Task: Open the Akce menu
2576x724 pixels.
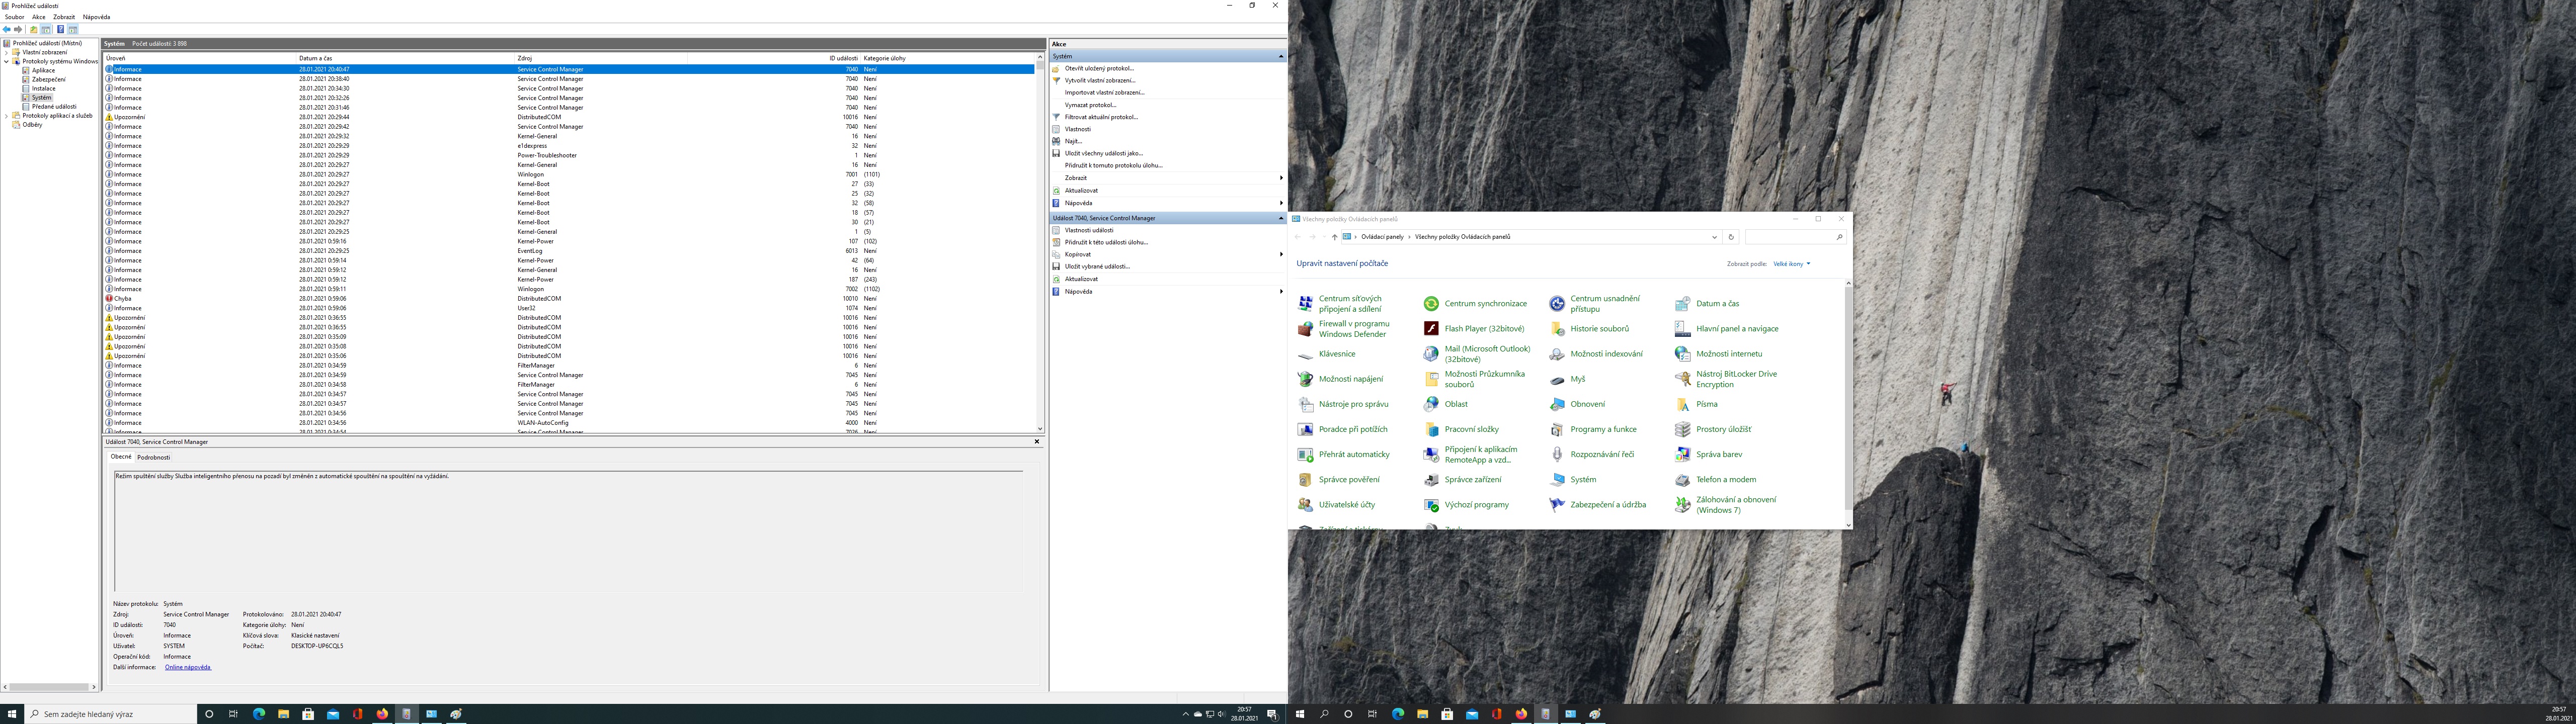Action: point(38,17)
